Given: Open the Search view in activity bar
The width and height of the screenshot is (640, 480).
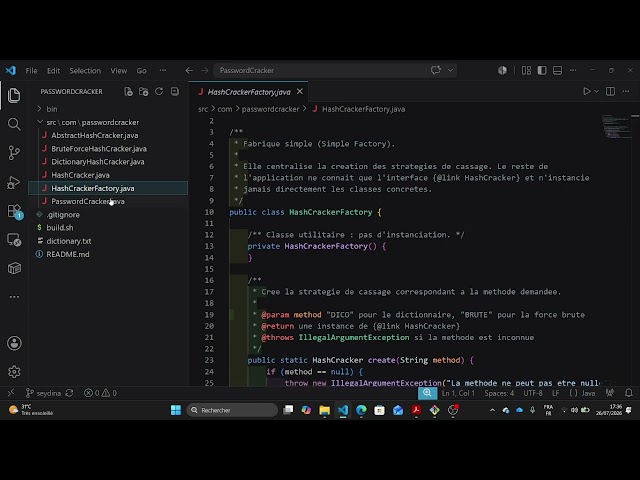Looking at the screenshot, I should pyautogui.click(x=14, y=124).
